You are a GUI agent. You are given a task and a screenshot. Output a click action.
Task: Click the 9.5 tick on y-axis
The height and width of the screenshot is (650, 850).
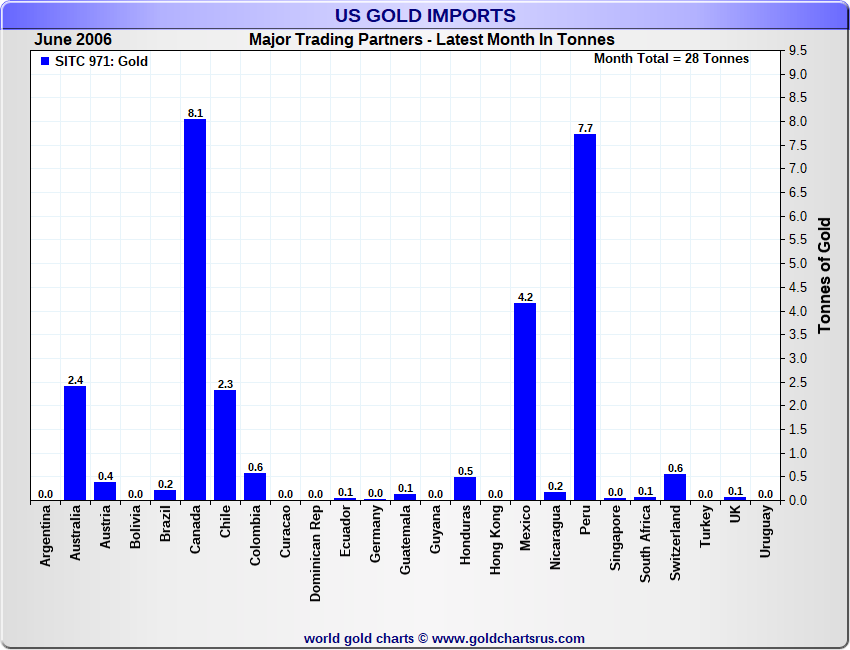[798, 50]
